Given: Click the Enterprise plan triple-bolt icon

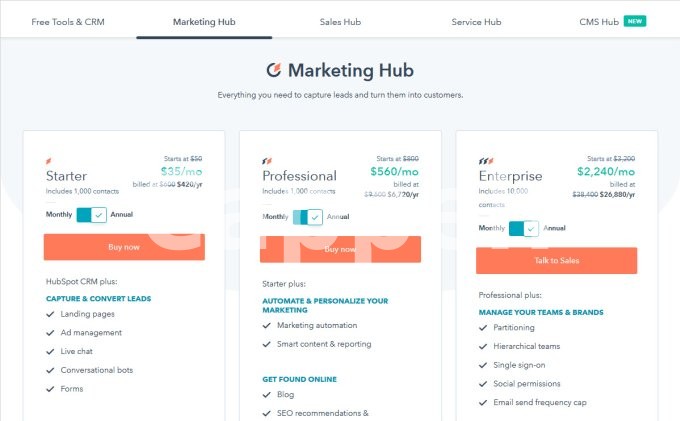Looking at the screenshot, I should click(484, 160).
